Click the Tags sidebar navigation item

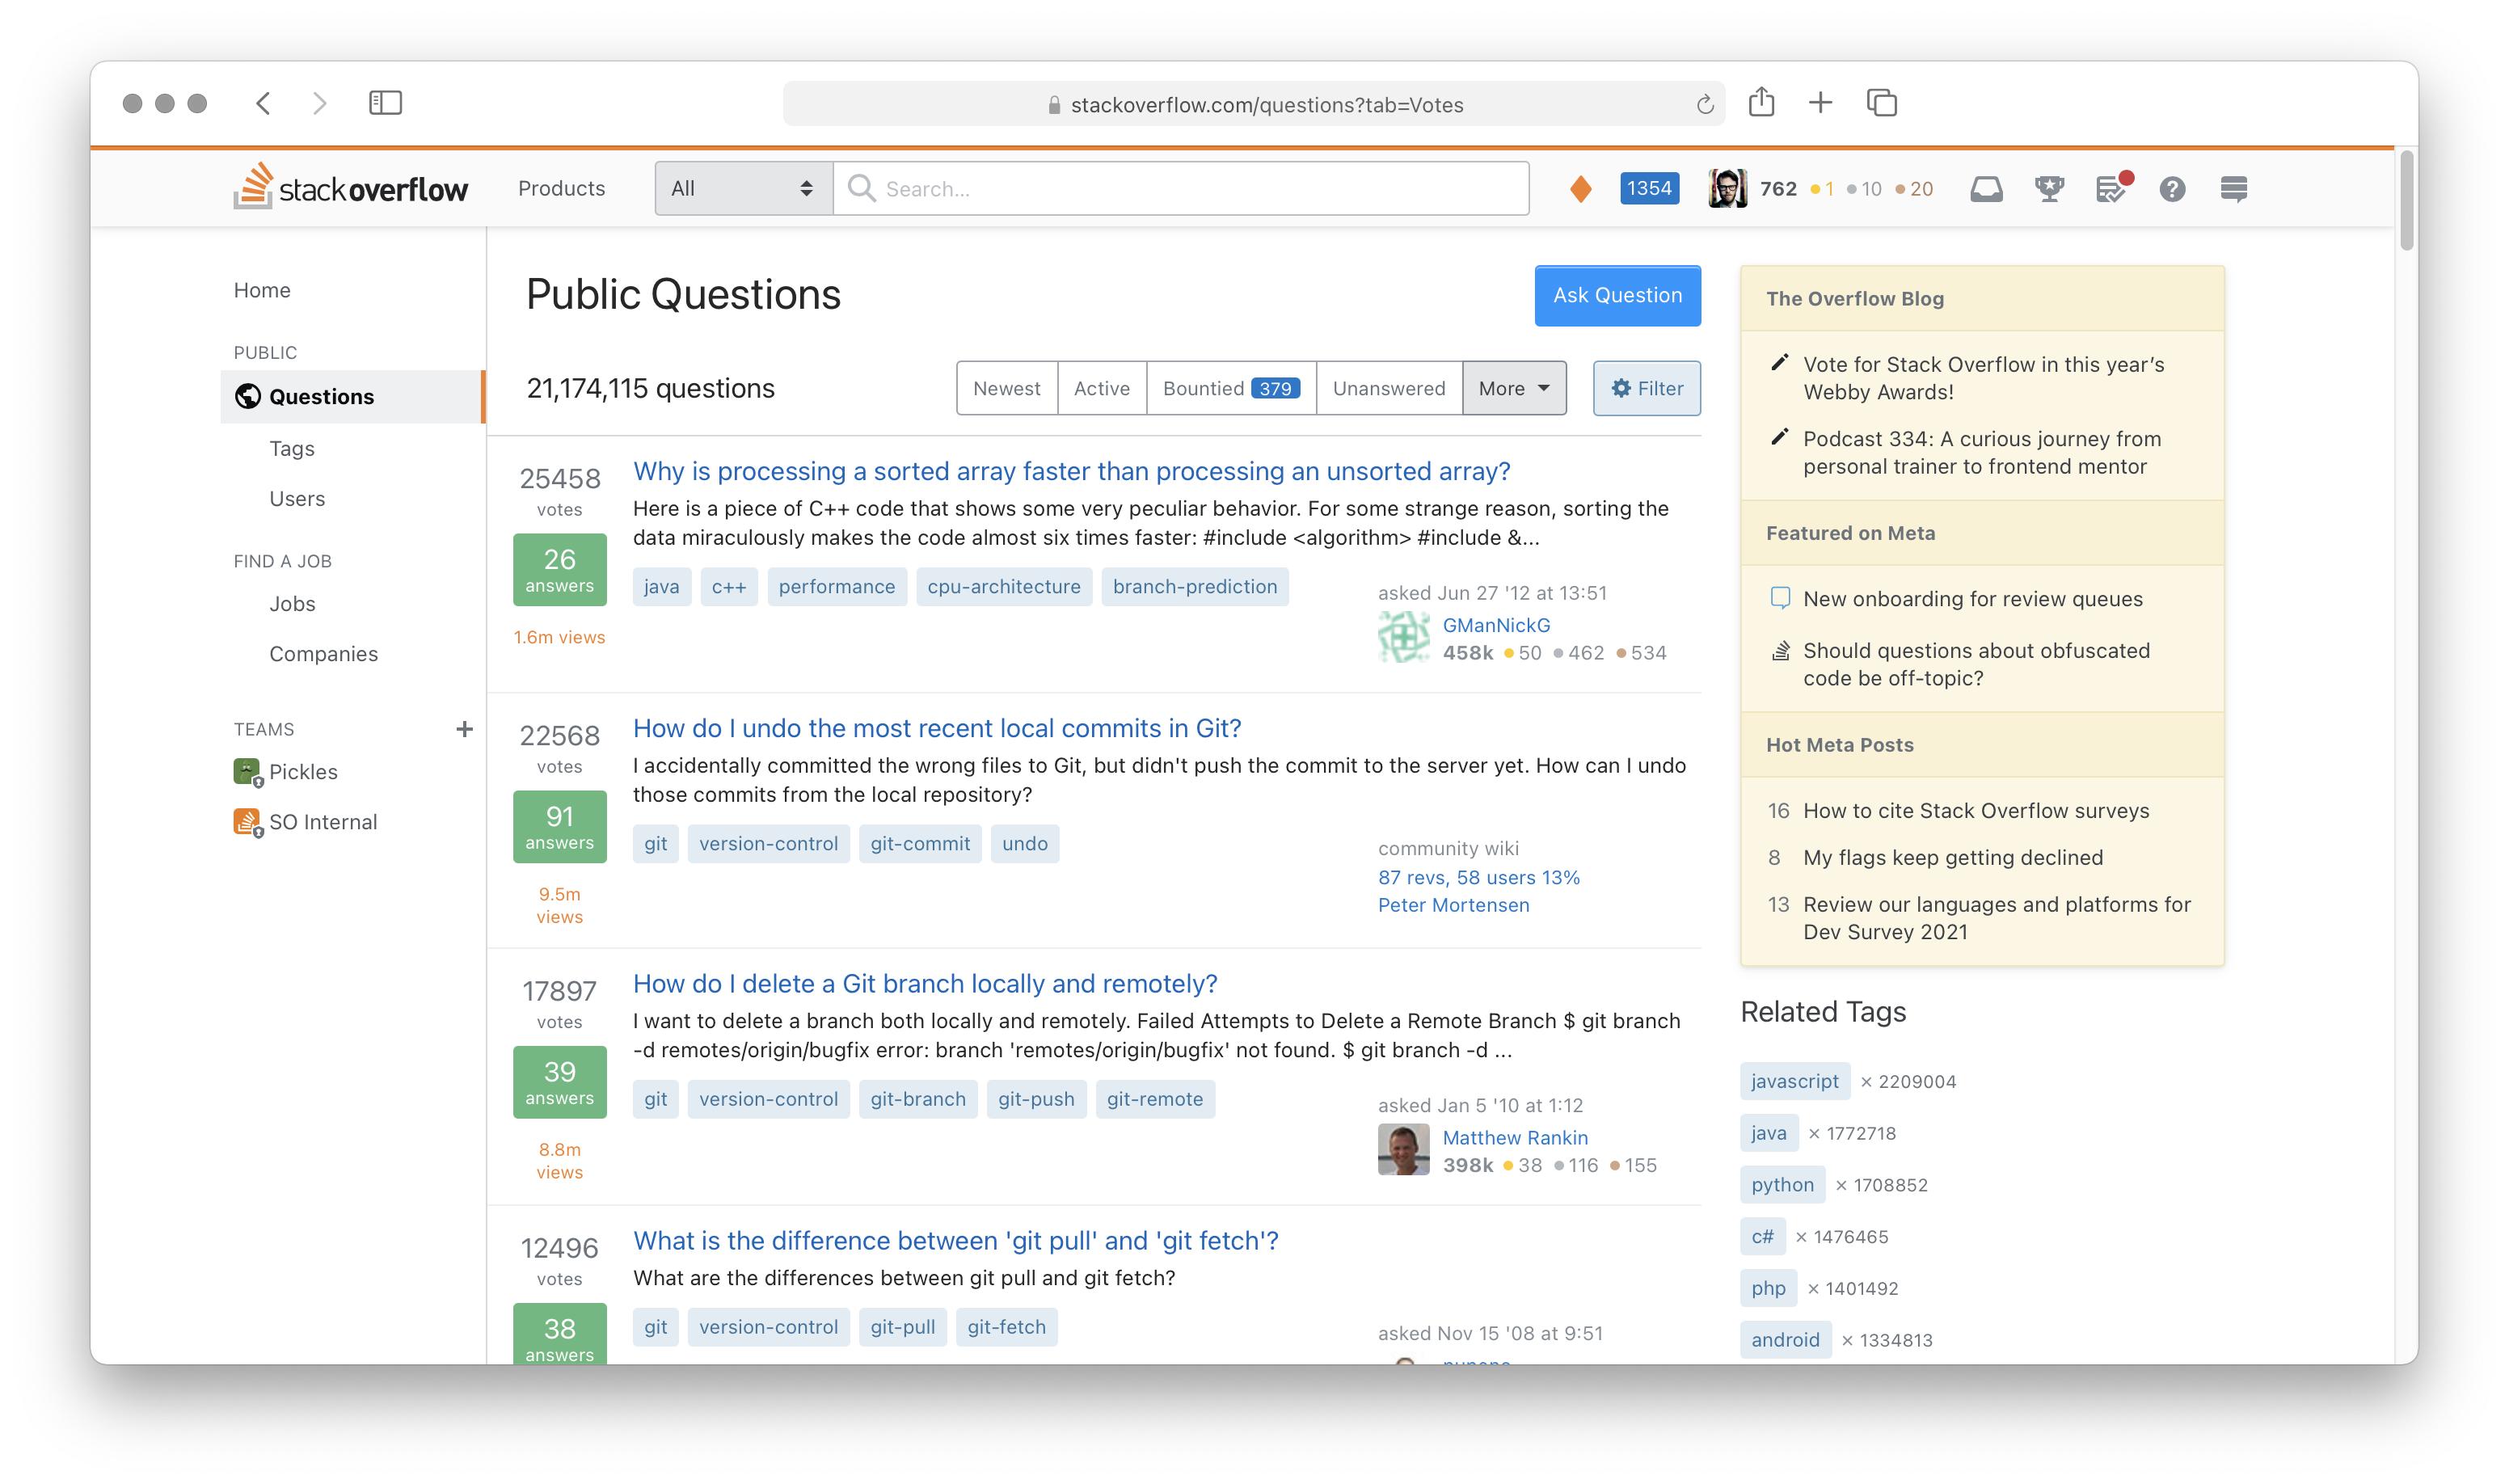click(x=289, y=447)
